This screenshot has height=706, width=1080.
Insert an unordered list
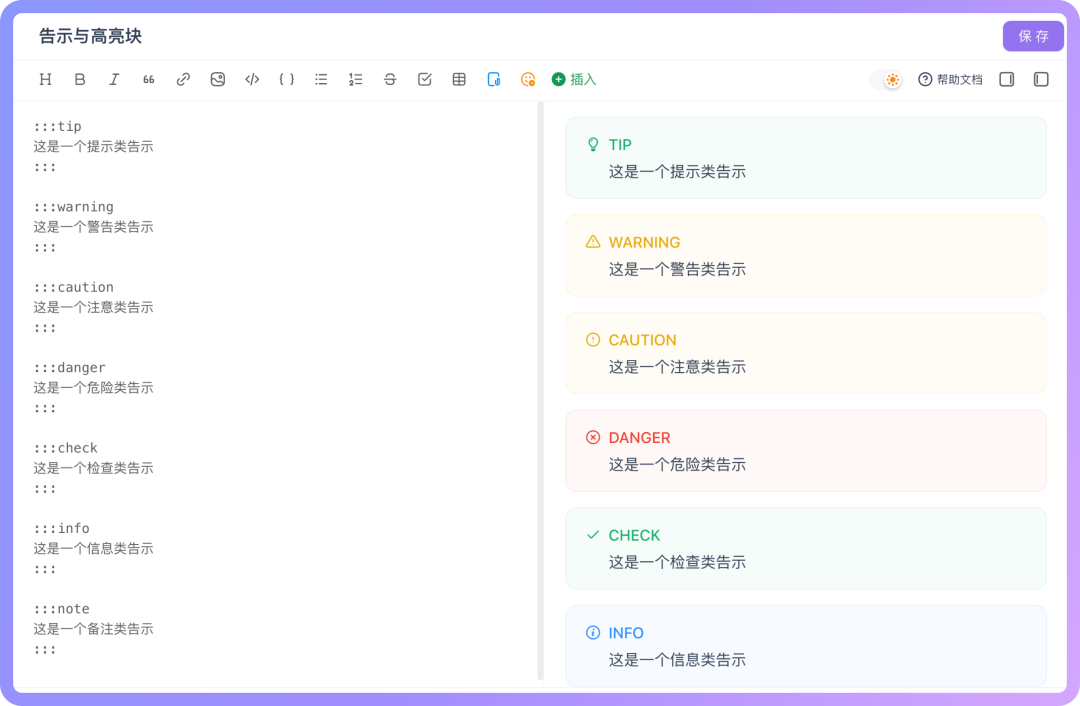coord(321,79)
